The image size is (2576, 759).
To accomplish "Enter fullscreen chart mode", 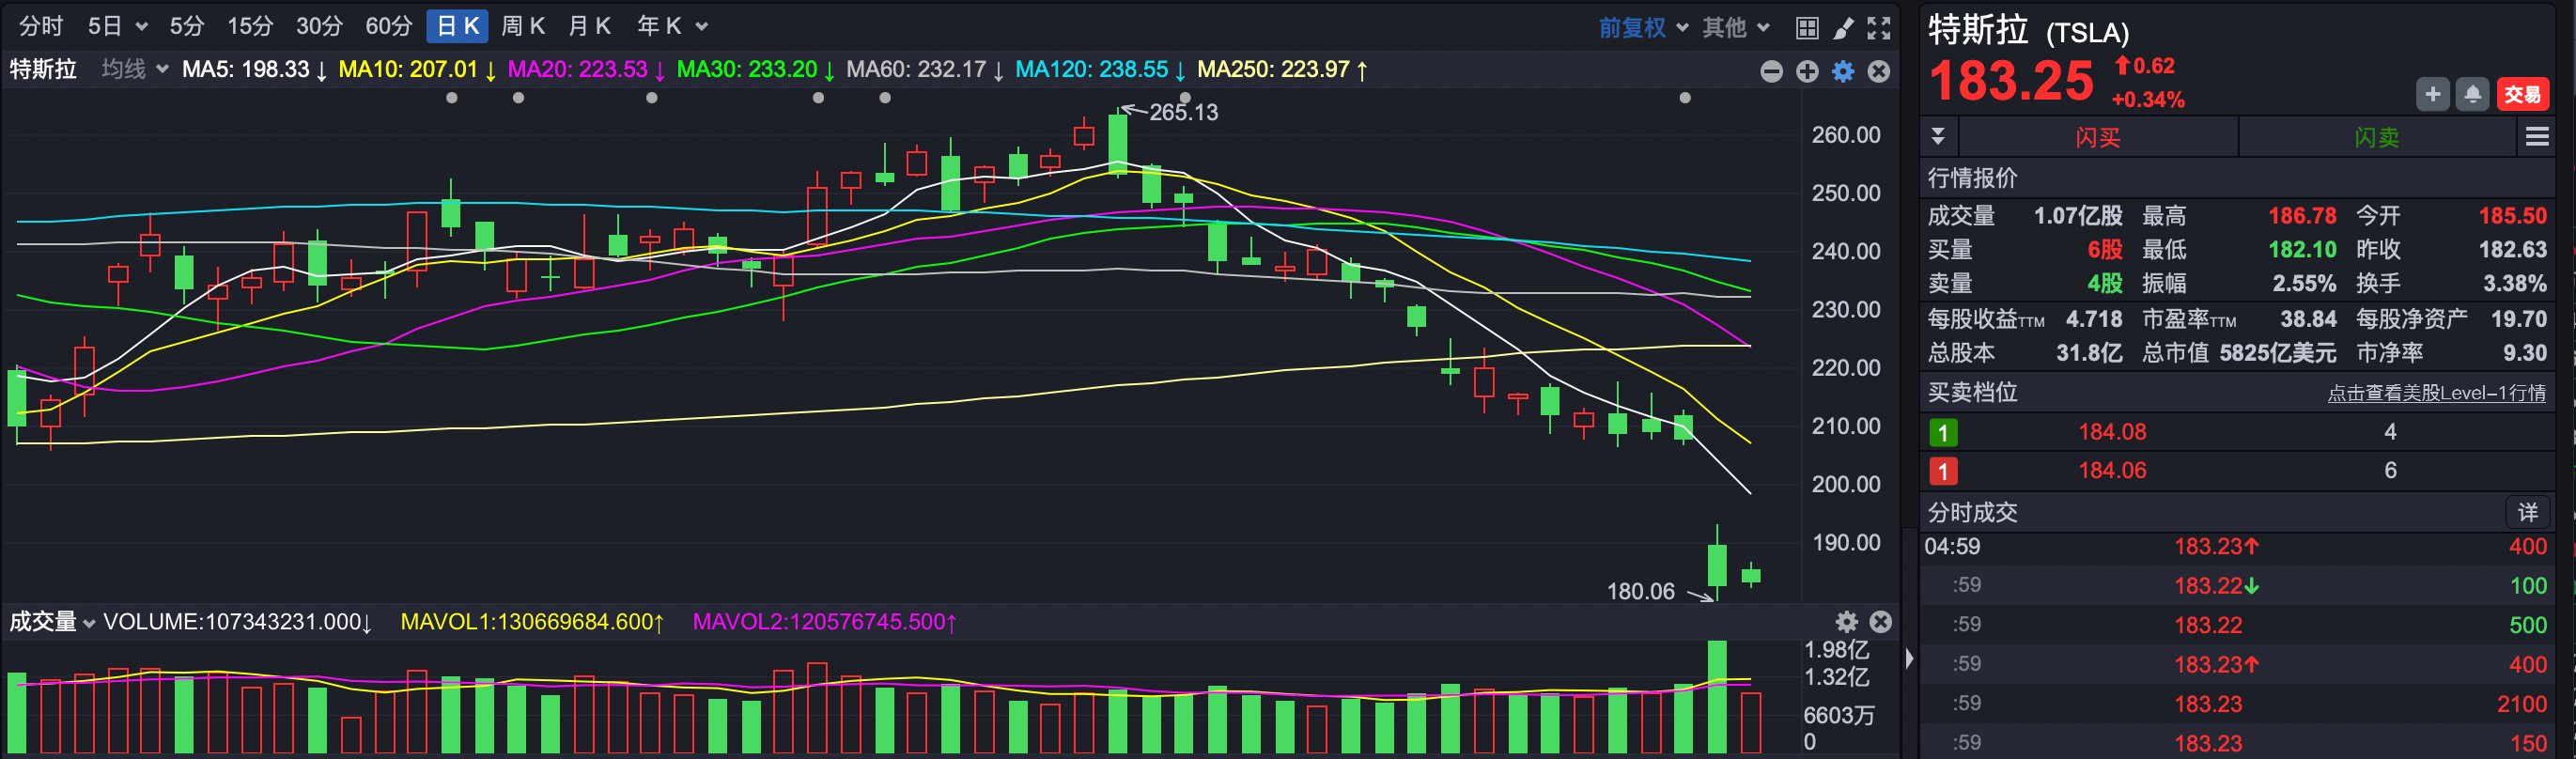I will click(1879, 28).
